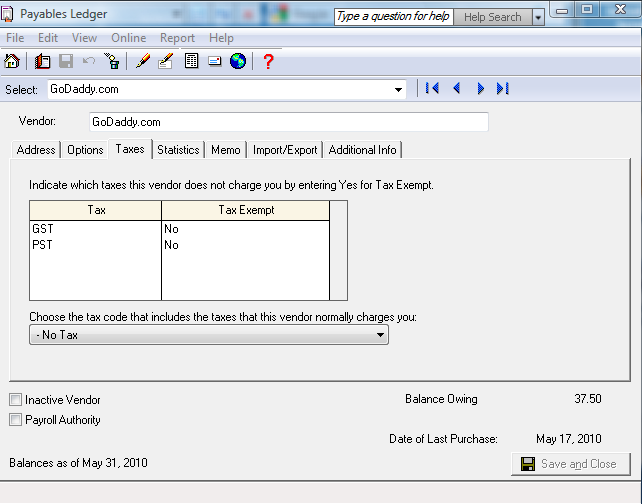
Task: Click the GST tax row
Action: click(179, 229)
